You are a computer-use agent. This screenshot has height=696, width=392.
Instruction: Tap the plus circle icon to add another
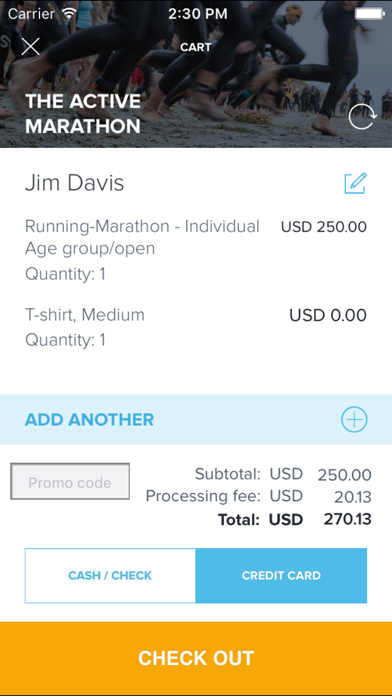click(354, 419)
